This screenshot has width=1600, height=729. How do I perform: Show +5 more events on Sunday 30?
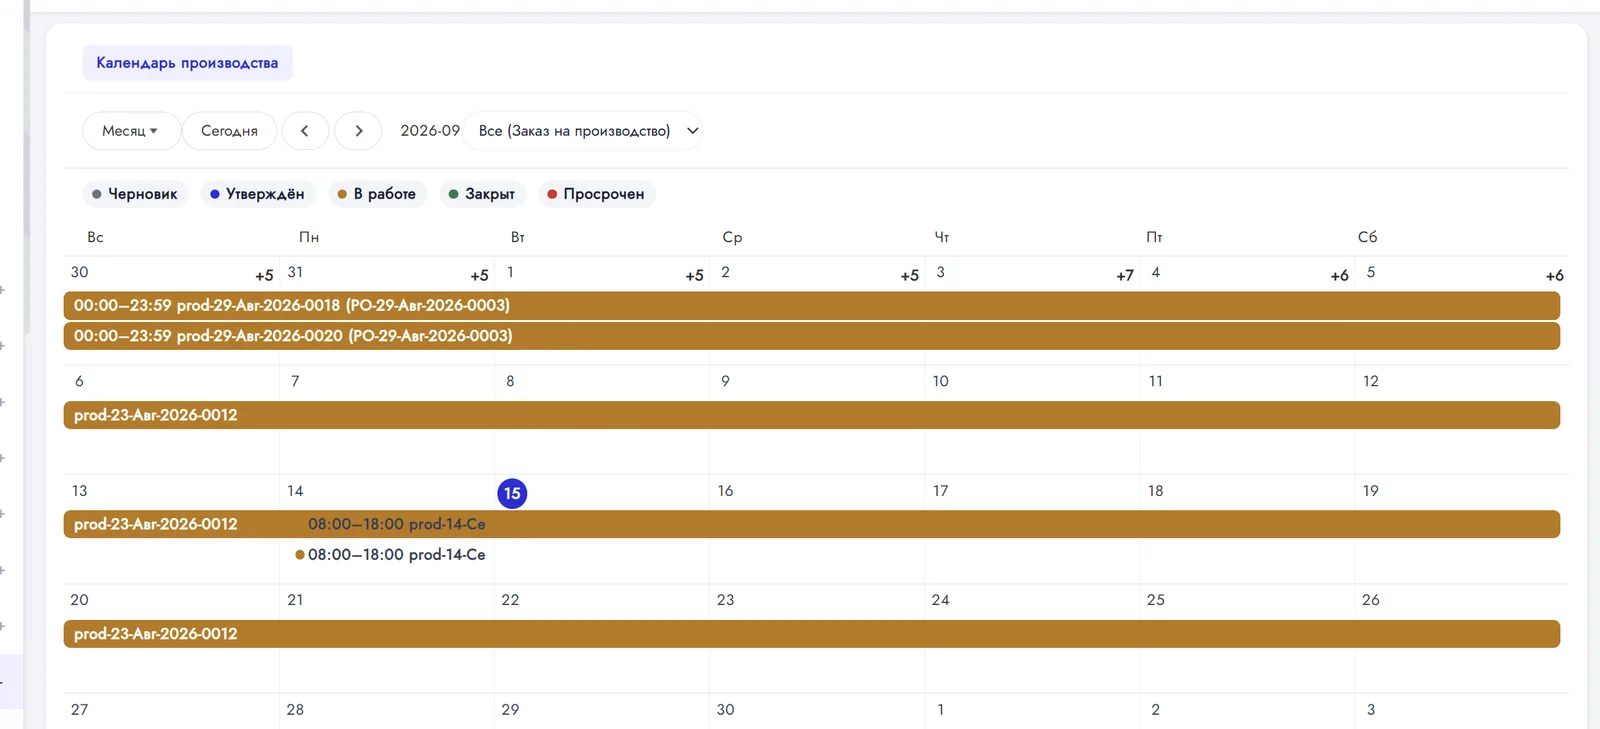(x=264, y=276)
